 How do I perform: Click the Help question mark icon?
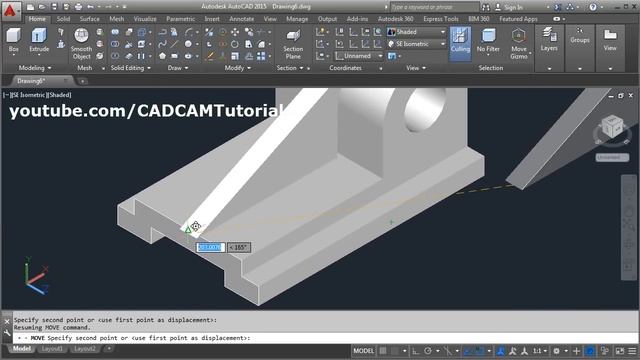coord(593,7)
